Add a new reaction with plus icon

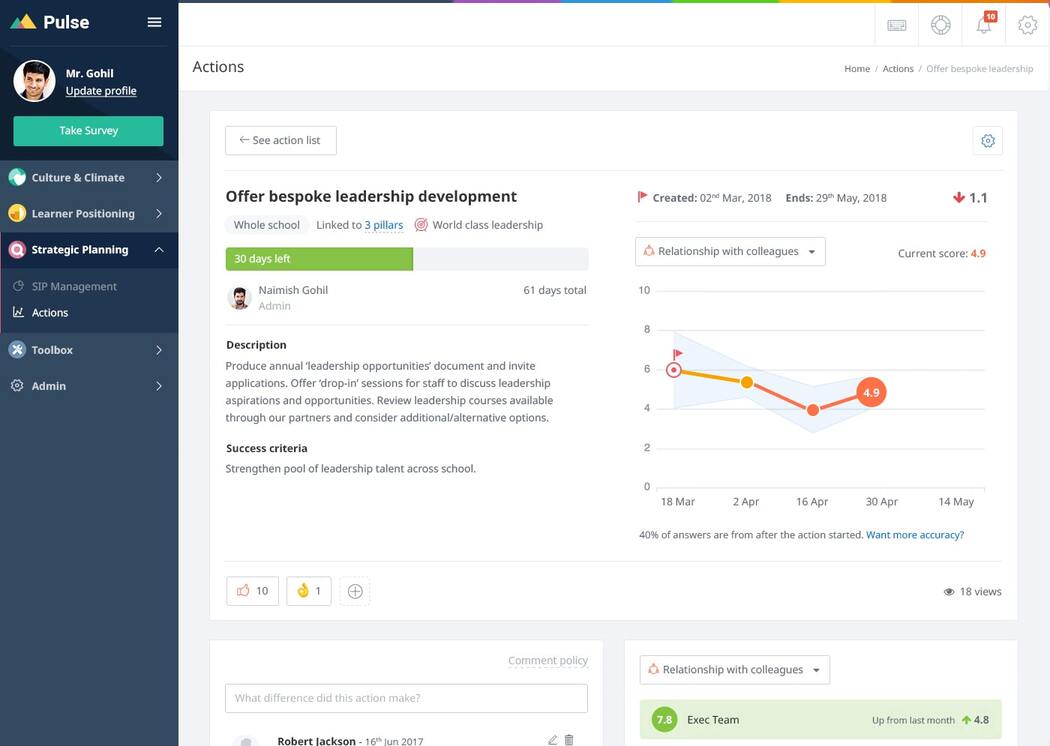pos(354,591)
